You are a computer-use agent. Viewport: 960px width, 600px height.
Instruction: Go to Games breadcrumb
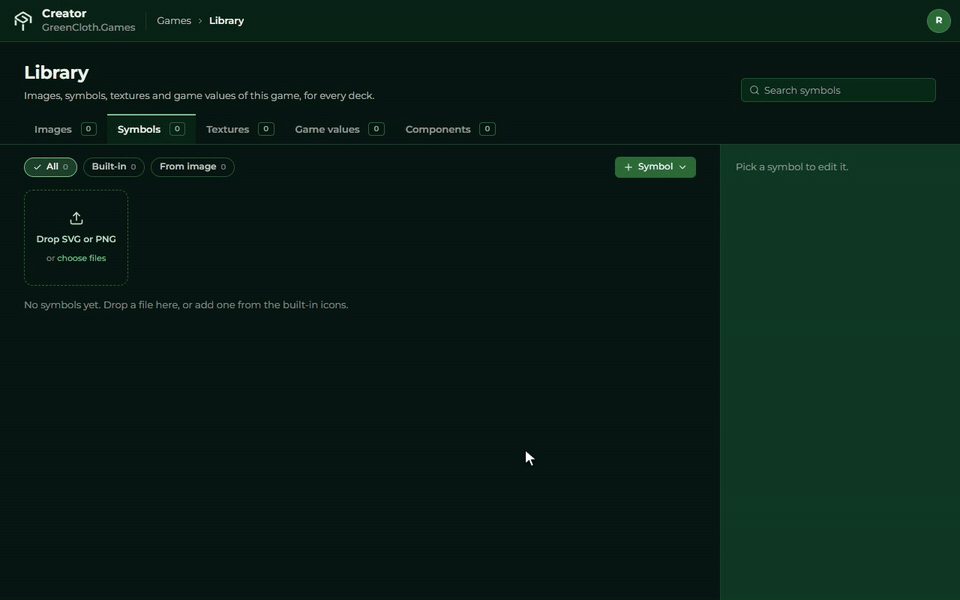click(174, 21)
